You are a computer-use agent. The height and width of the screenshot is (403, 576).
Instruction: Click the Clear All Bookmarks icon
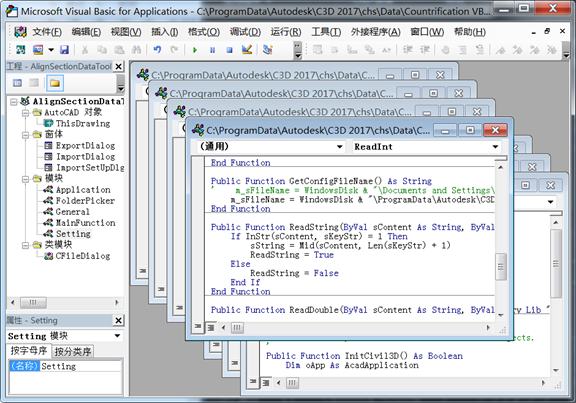pyautogui.click(x=552, y=49)
